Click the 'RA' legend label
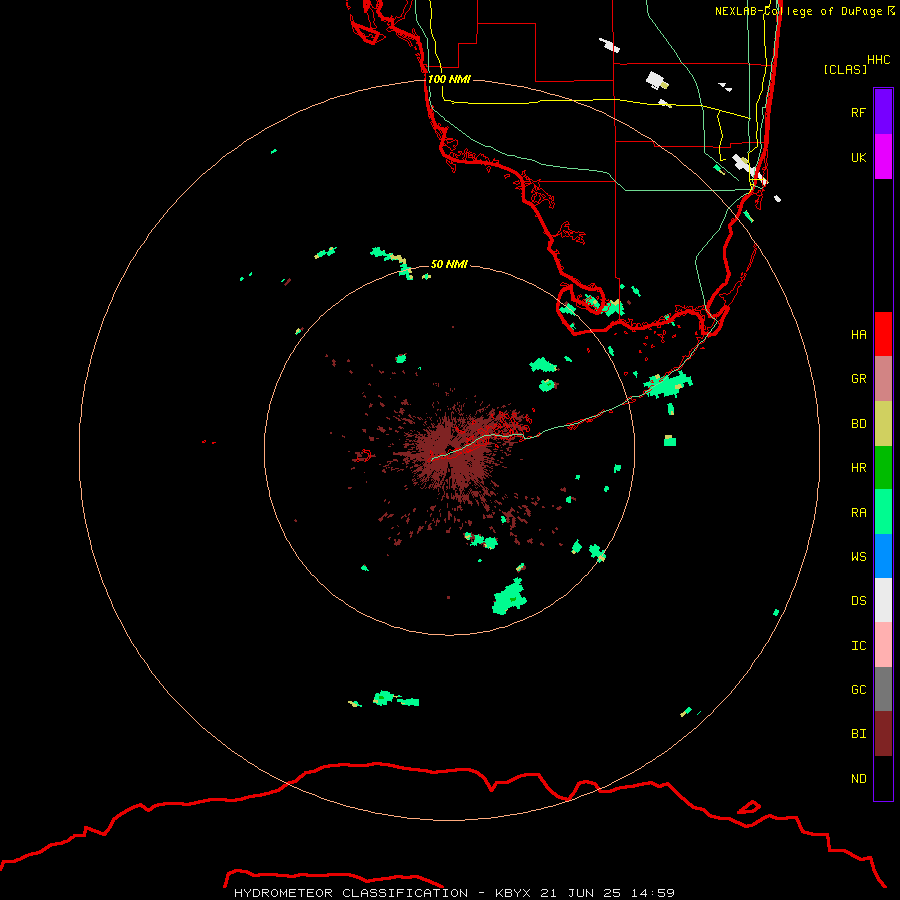Screen dimensions: 900x900 click(x=858, y=513)
